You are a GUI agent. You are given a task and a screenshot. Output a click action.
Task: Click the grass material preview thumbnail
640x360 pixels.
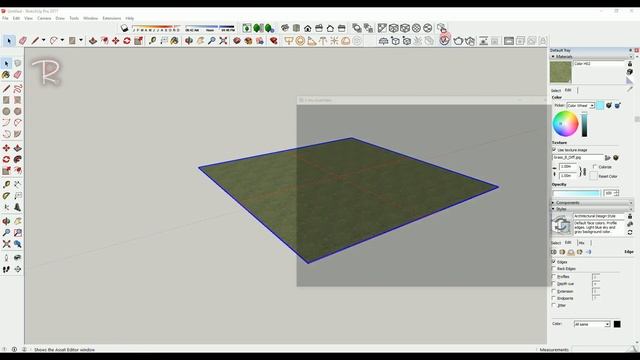coord(561,72)
